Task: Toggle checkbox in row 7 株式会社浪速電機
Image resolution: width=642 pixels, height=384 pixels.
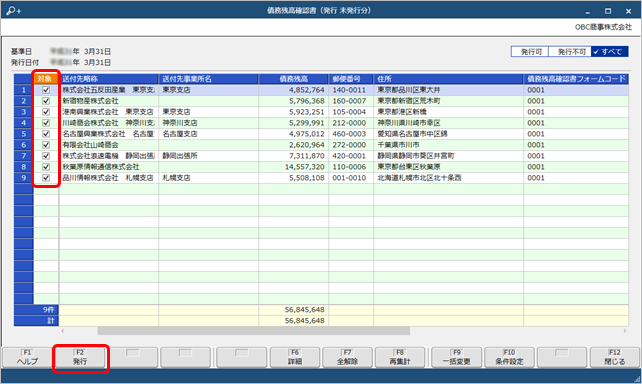Action: [x=46, y=156]
